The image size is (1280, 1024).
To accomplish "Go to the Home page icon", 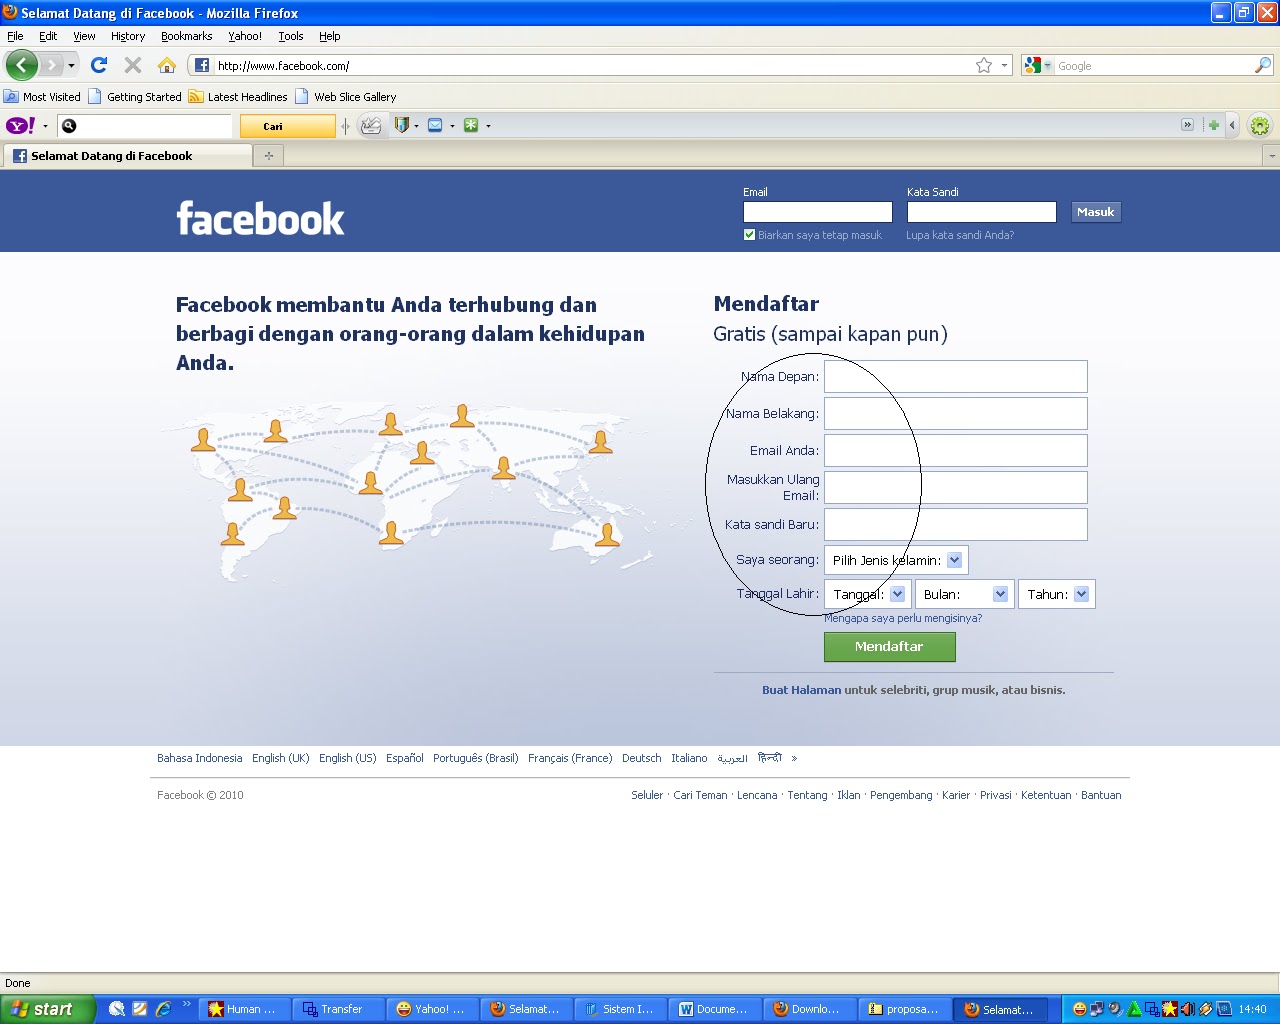I will pos(167,65).
